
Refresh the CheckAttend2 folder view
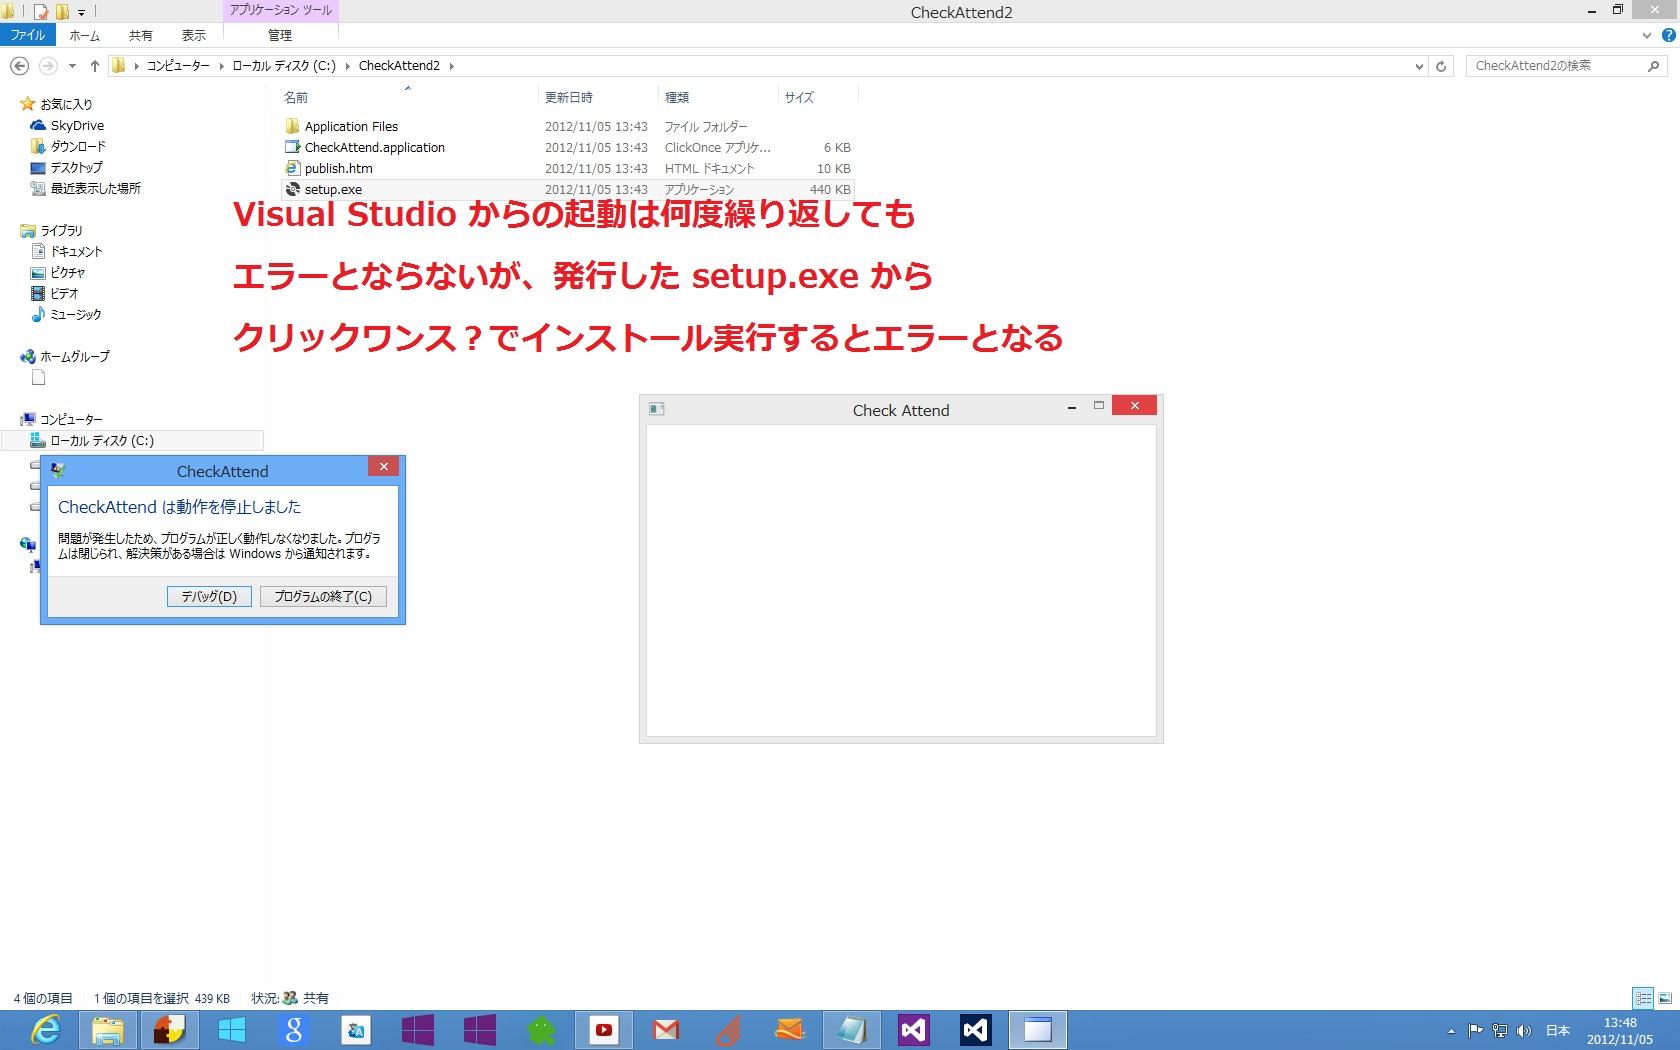point(1441,66)
